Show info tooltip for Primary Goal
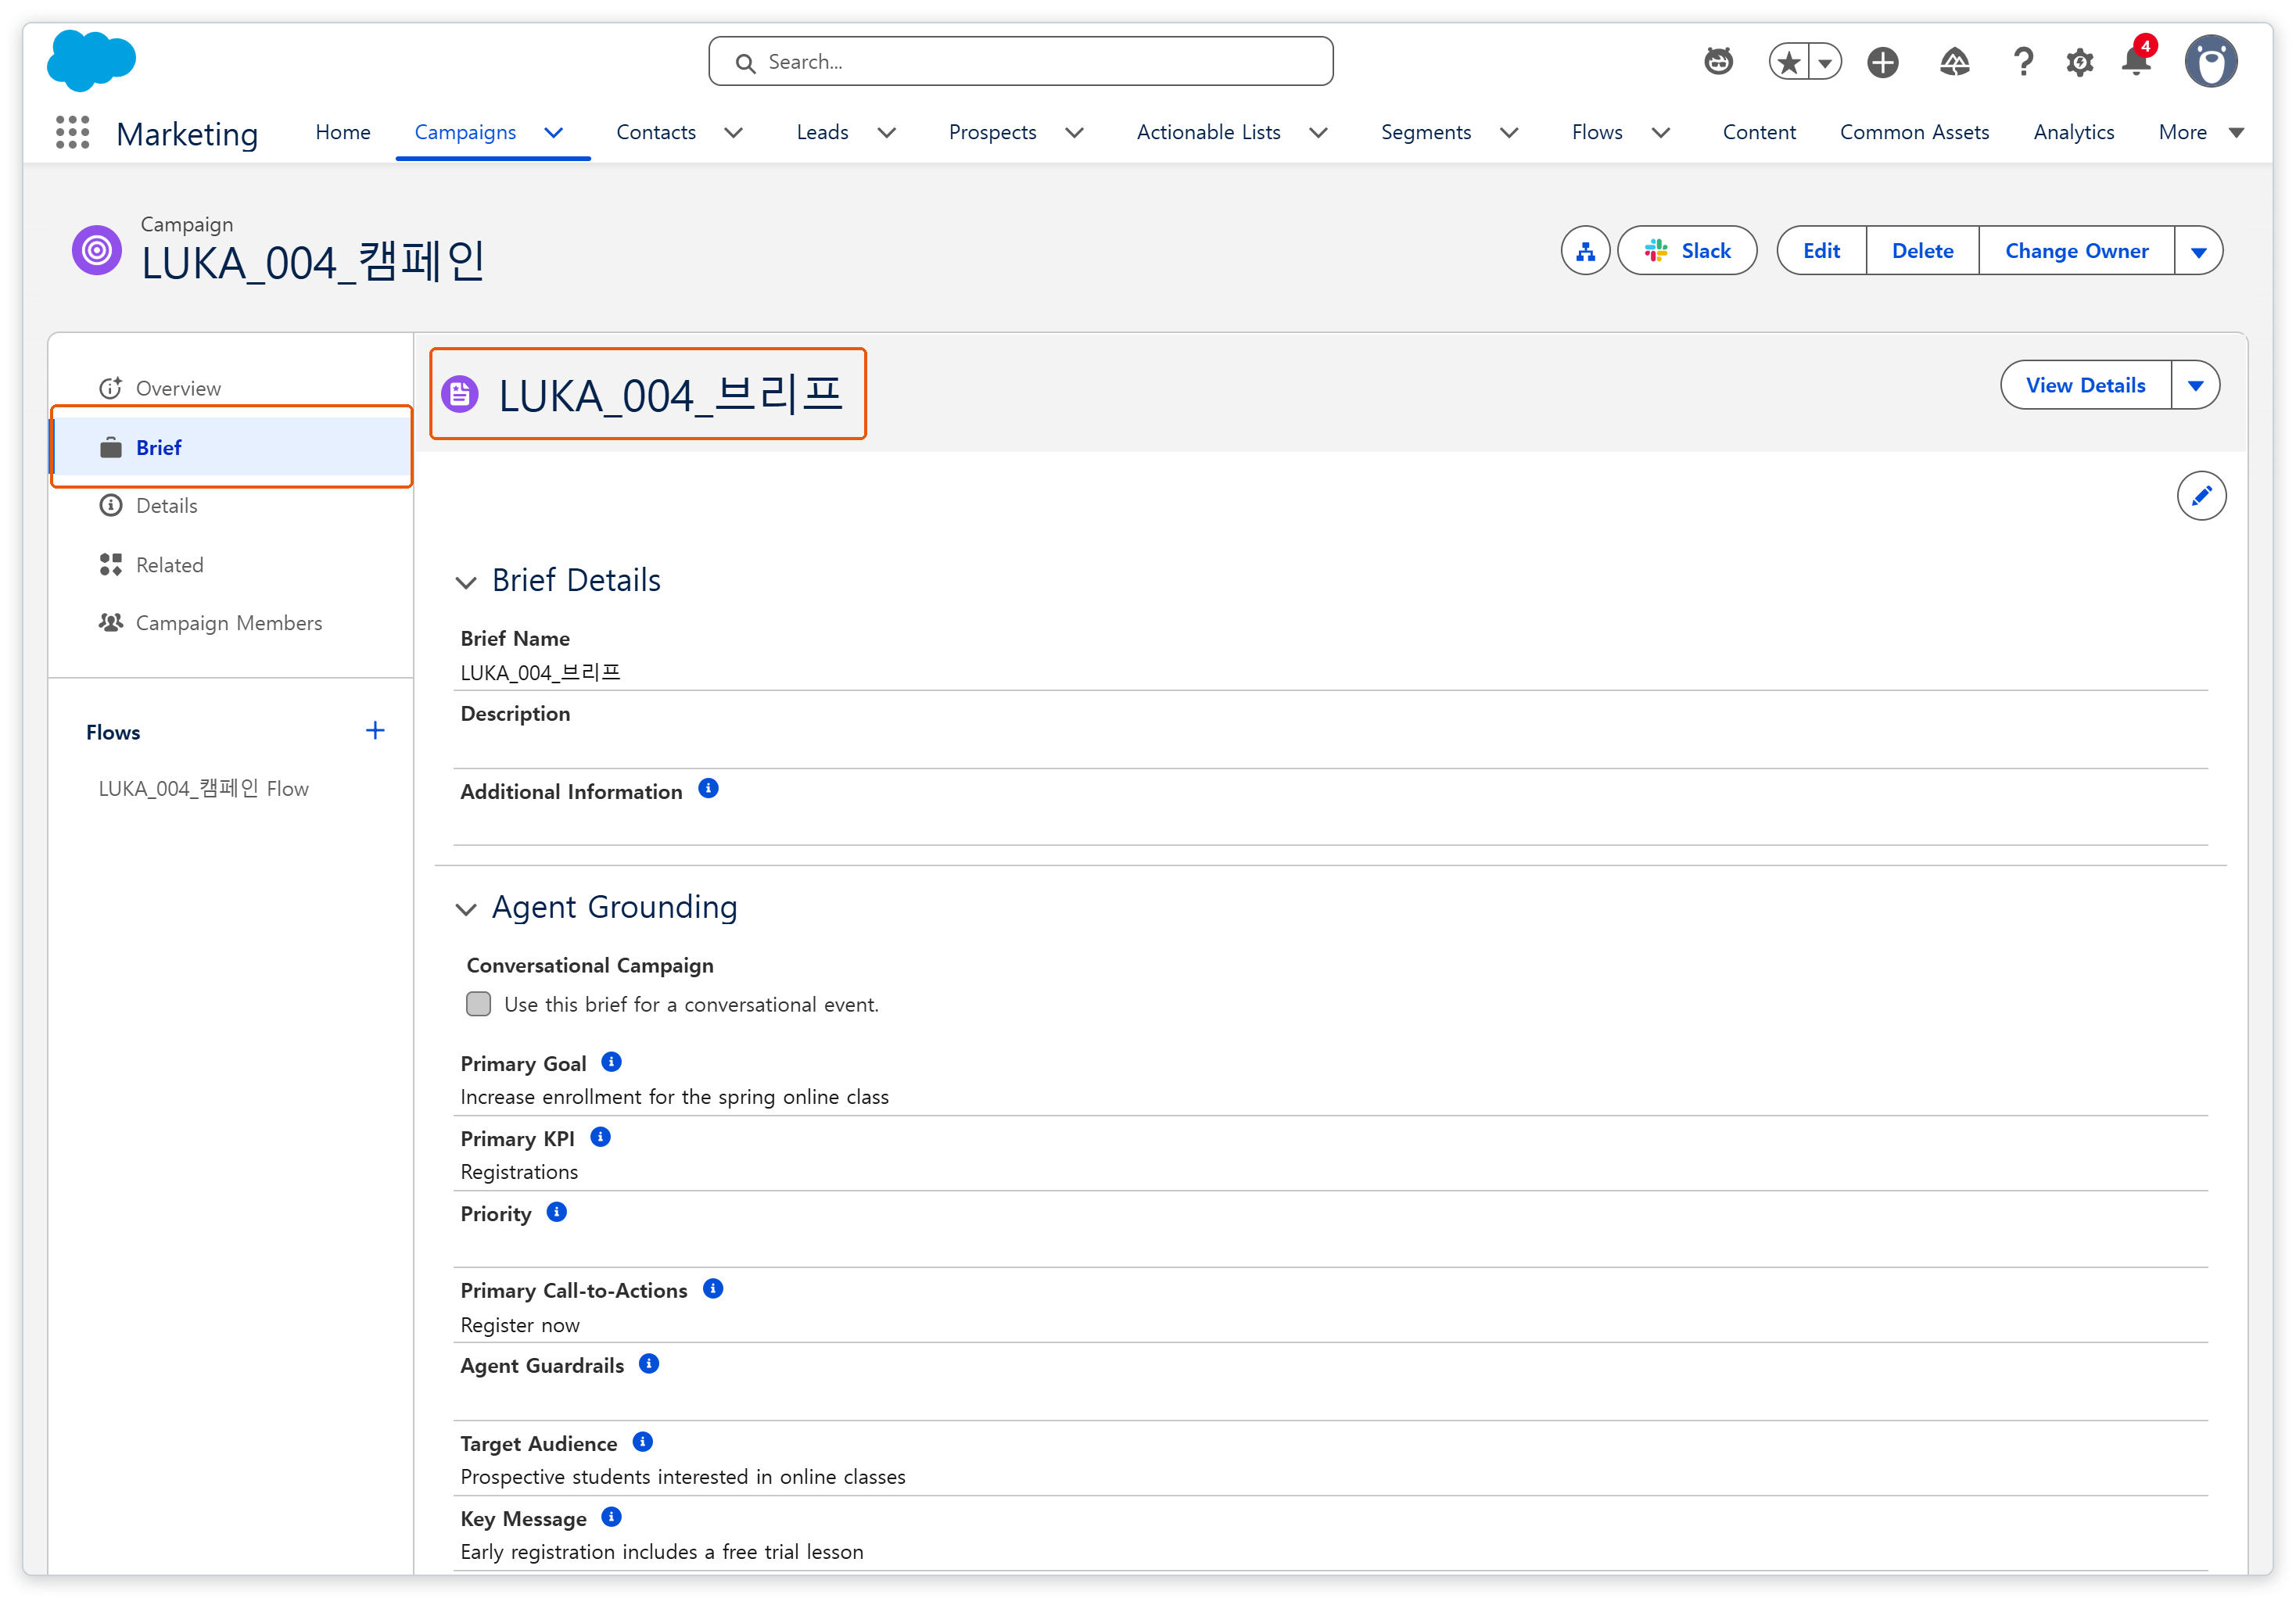The image size is (2296, 1598). tap(611, 1062)
